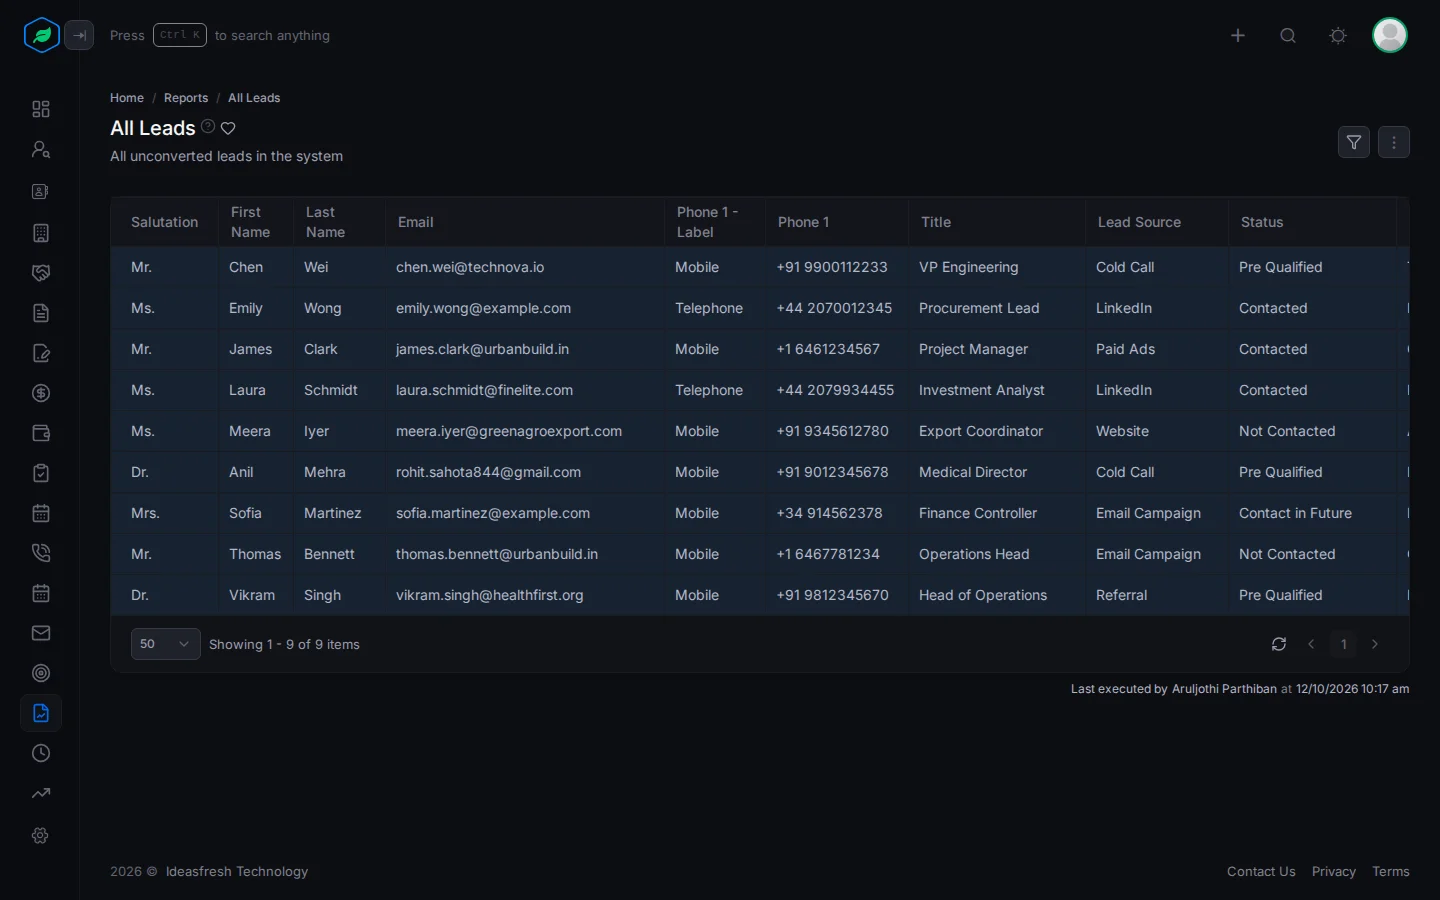Viewport: 1440px width, 900px height.
Task: Open the deals handshake sidebar icon
Action: pos(41,273)
